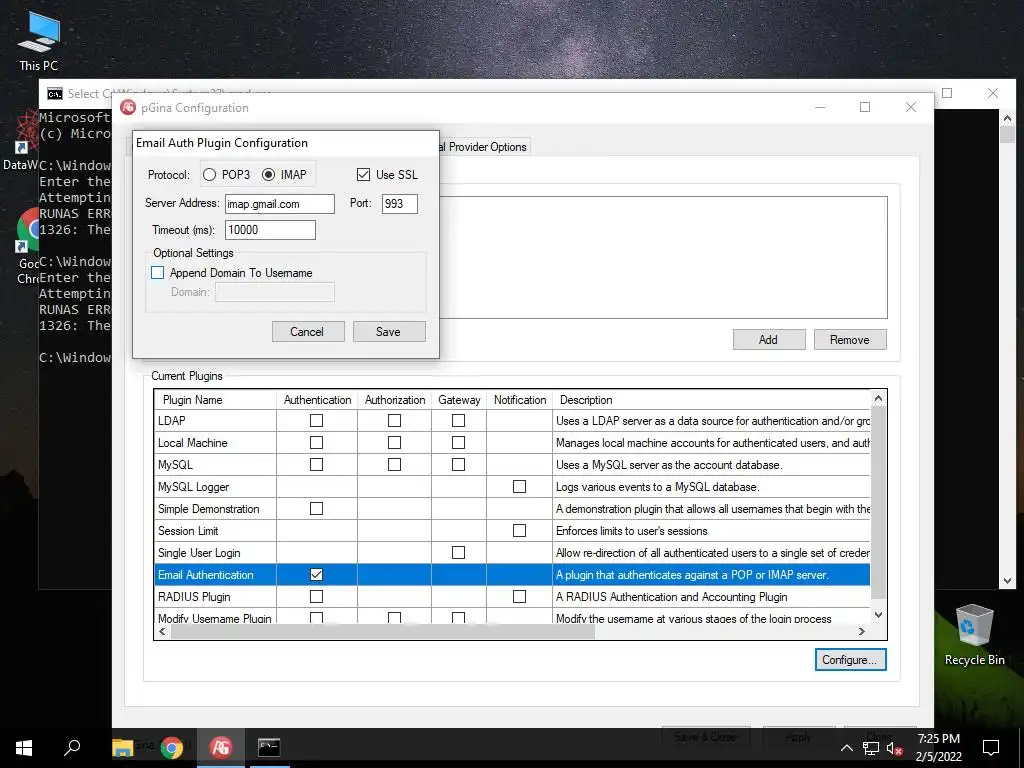The height and width of the screenshot is (768, 1024).
Task: Click the Description column header
Action: click(x=711, y=400)
